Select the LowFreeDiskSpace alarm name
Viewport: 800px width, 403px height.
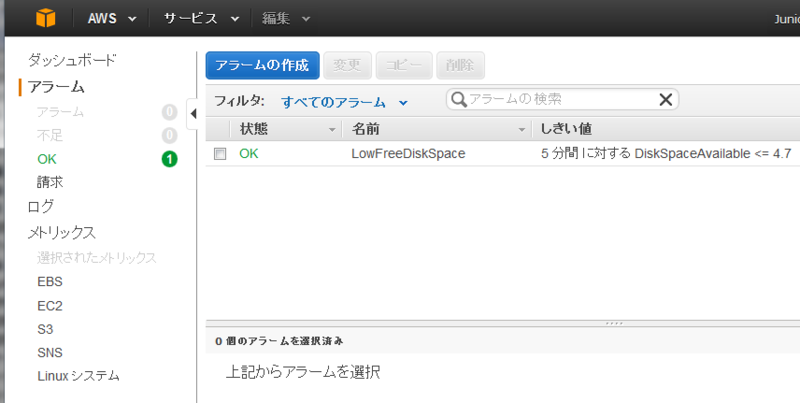[408, 154]
